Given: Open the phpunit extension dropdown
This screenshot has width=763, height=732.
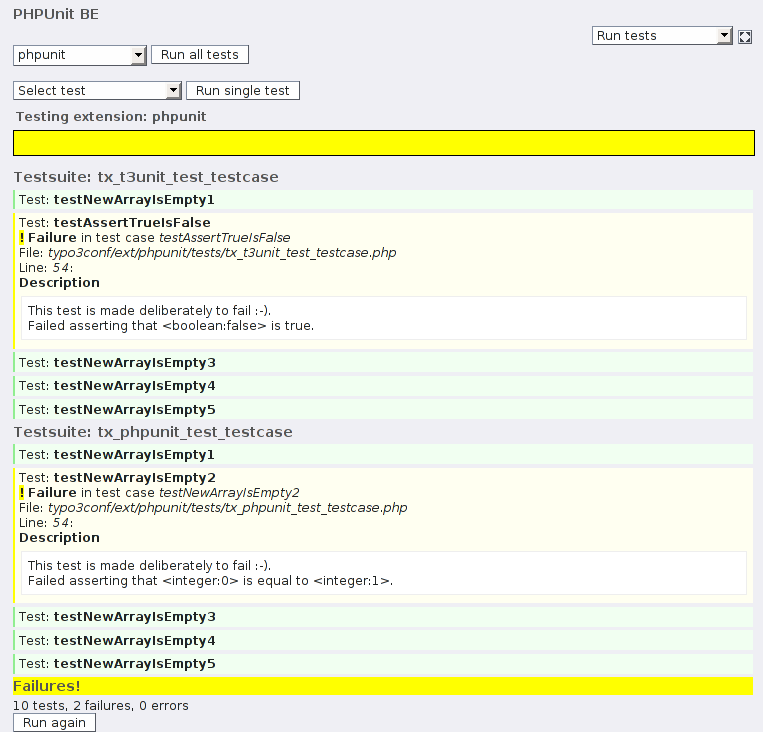Looking at the screenshot, I should coord(80,55).
